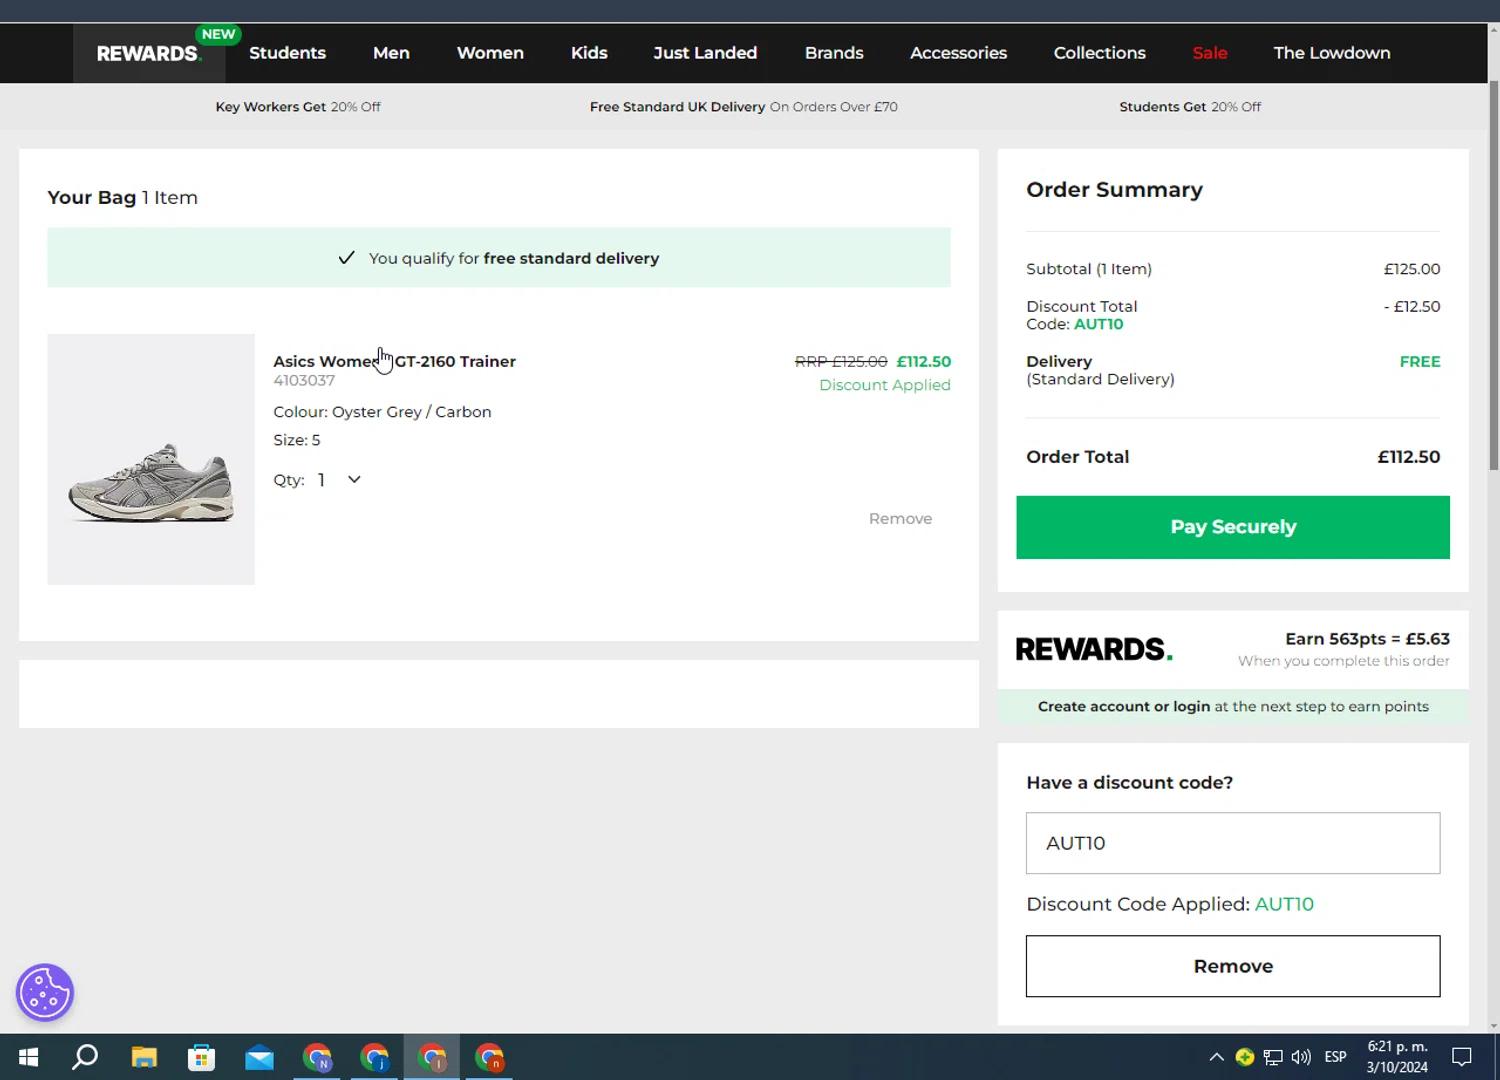This screenshot has width=1500, height=1080.
Task: Click the FREE delivery value
Action: [x=1420, y=361]
